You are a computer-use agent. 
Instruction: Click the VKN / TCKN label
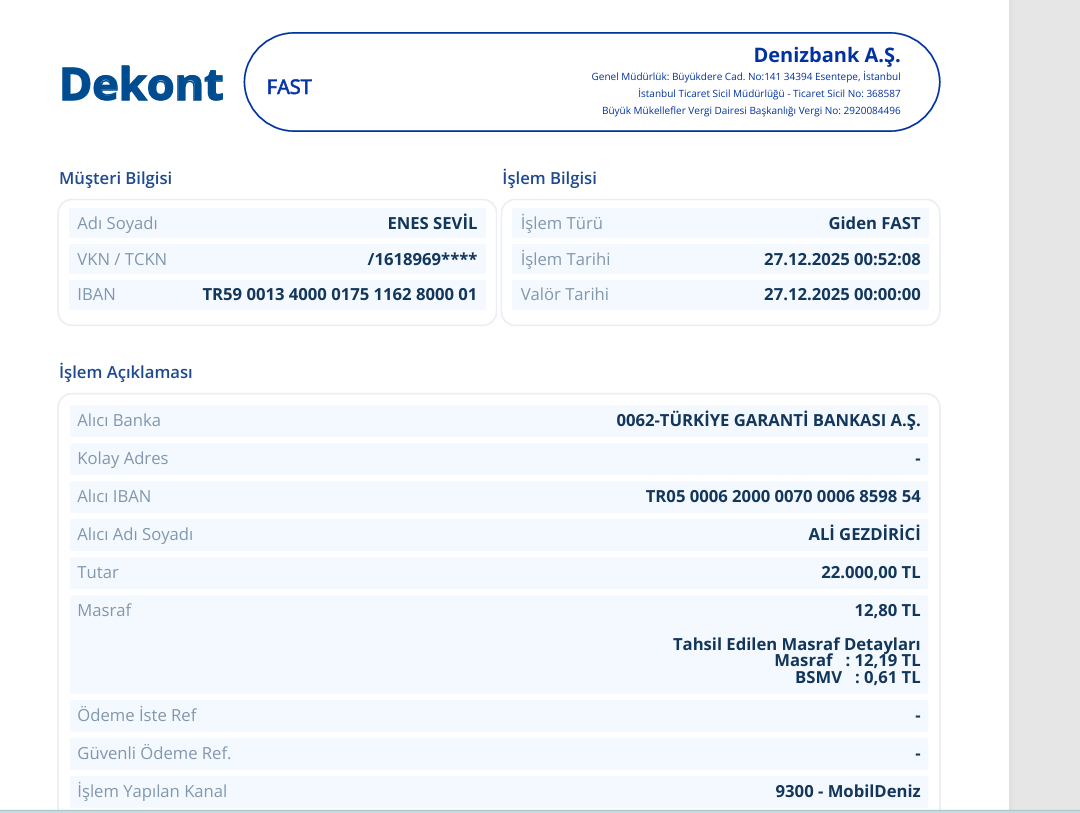coord(122,259)
